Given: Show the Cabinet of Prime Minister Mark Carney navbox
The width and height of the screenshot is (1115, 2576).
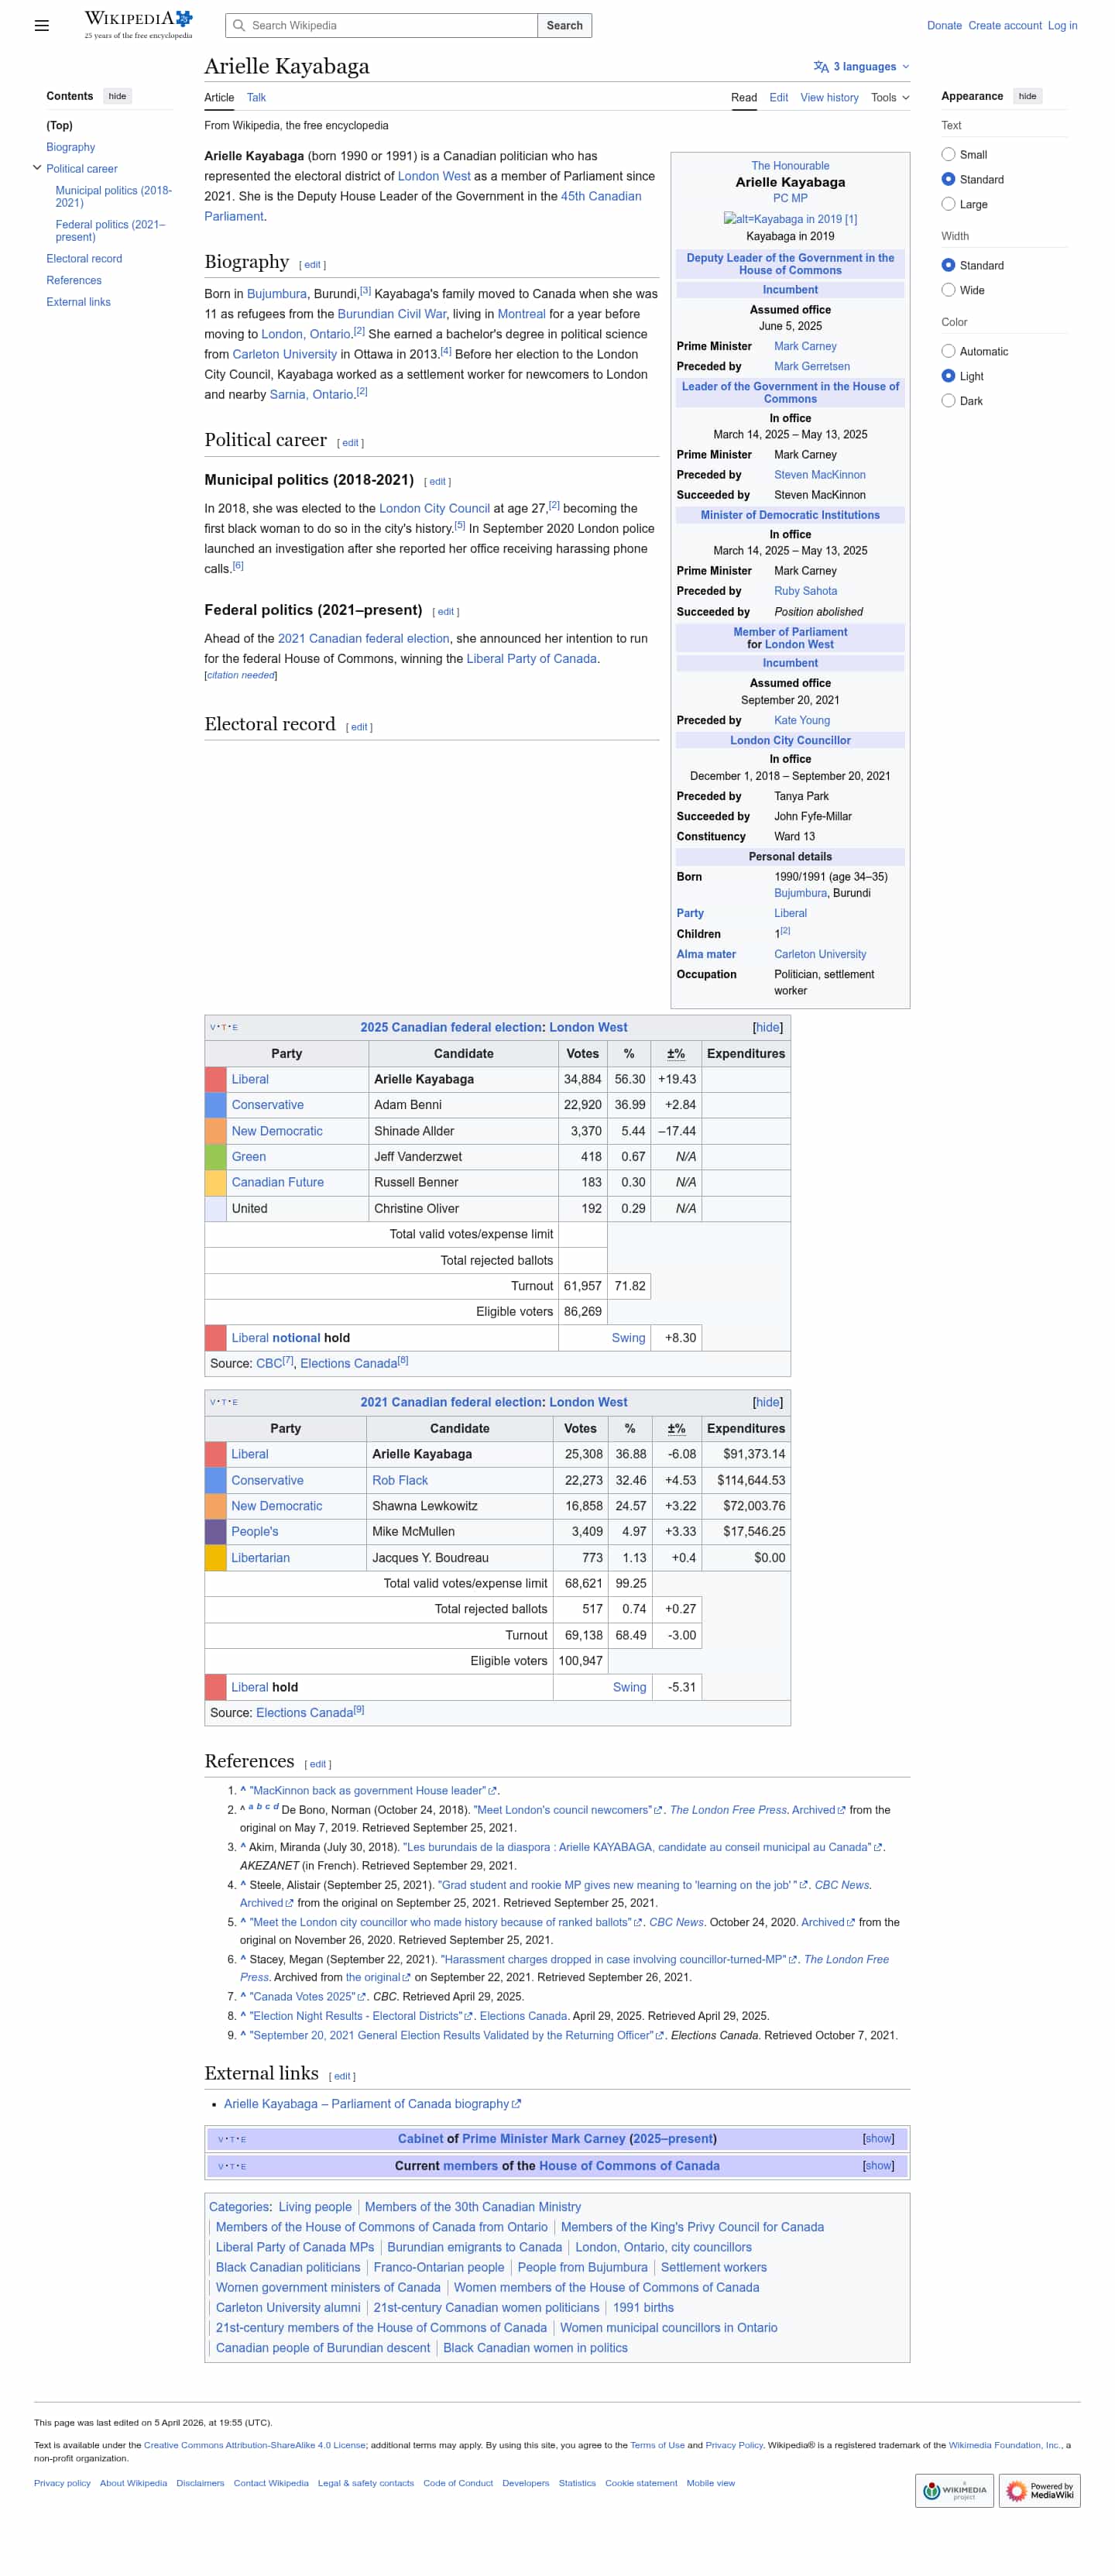Looking at the screenshot, I should [x=878, y=2139].
